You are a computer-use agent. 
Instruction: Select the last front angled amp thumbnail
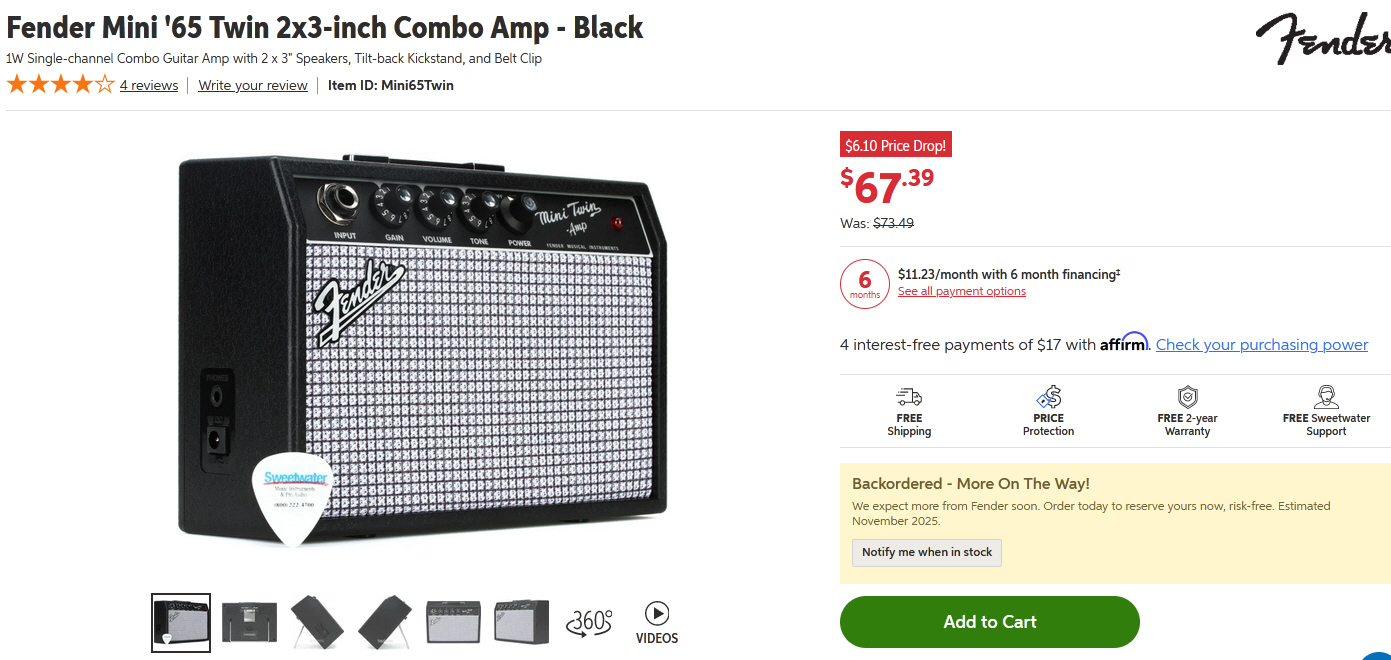click(x=521, y=622)
